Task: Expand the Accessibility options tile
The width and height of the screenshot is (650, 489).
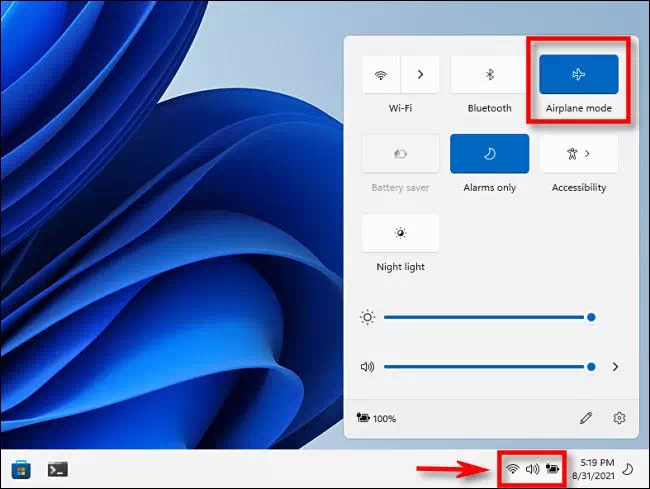Action: coord(579,154)
